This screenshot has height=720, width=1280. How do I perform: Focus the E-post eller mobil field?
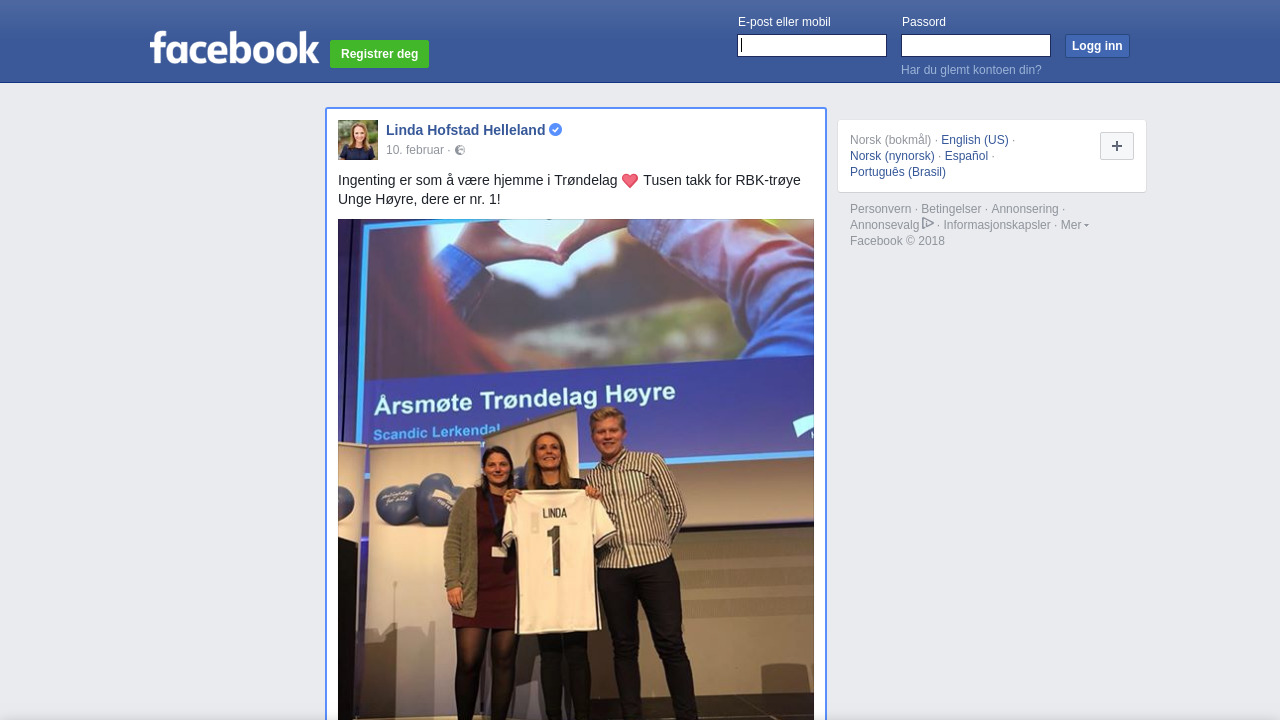[x=812, y=46]
